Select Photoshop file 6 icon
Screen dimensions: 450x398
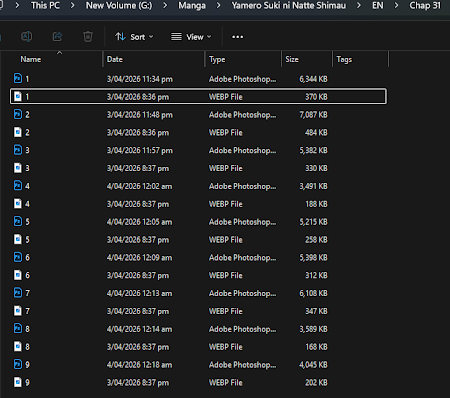click(18, 257)
